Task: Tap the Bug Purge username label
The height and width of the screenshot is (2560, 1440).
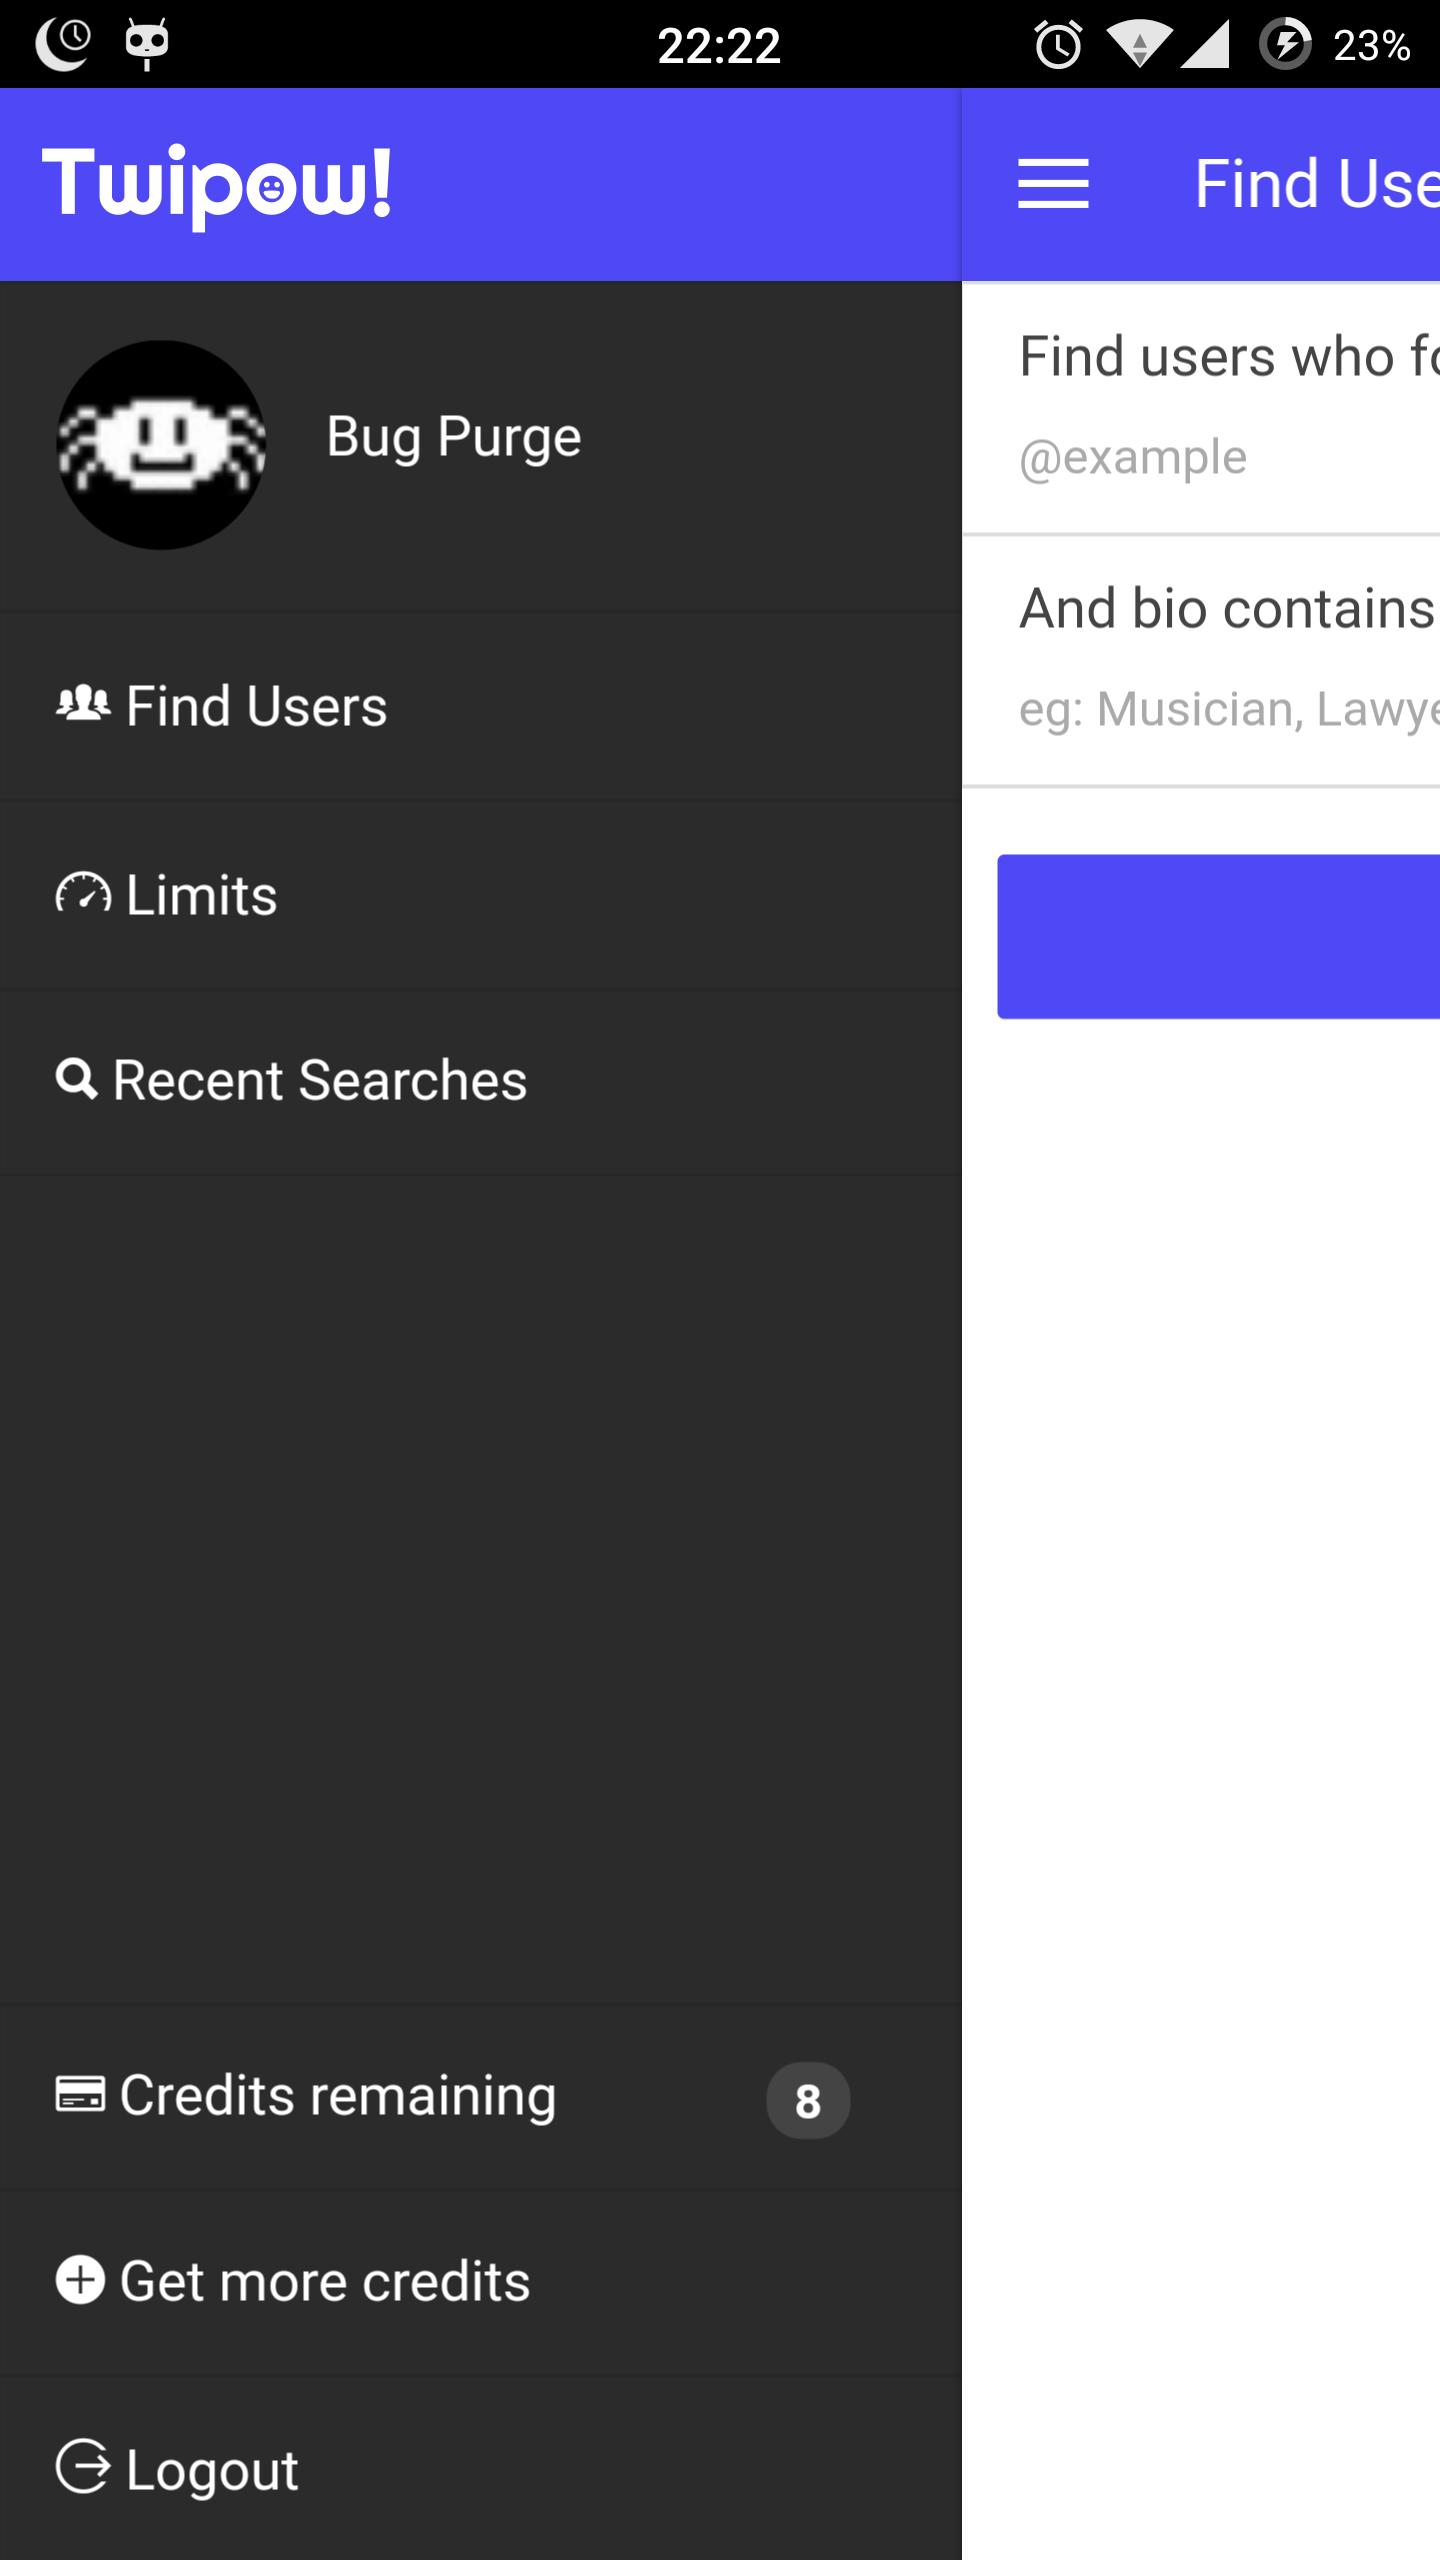Action: click(454, 437)
